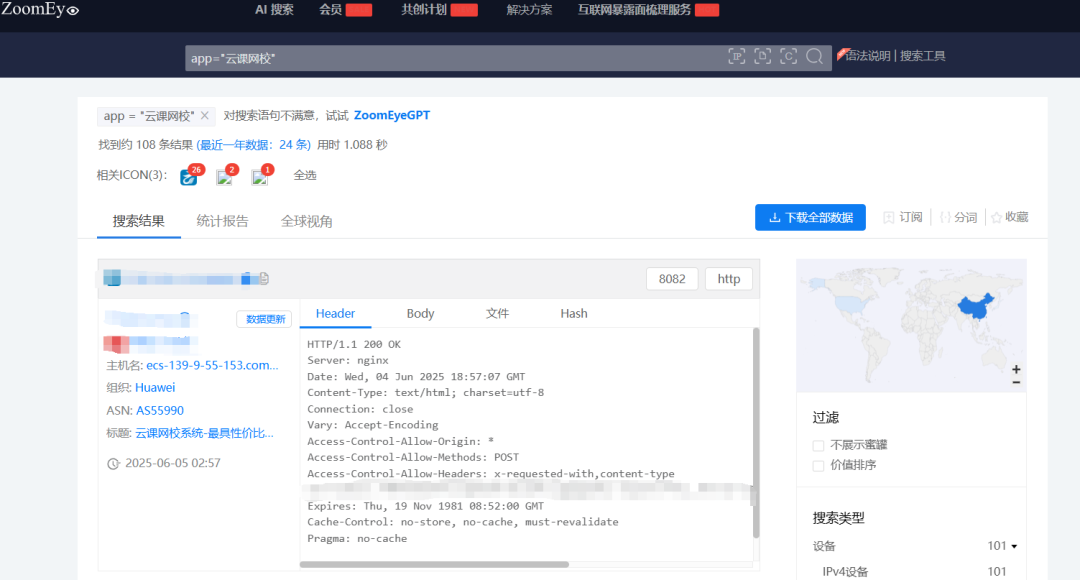Open 语法说明 syntax help link

pos(867,56)
